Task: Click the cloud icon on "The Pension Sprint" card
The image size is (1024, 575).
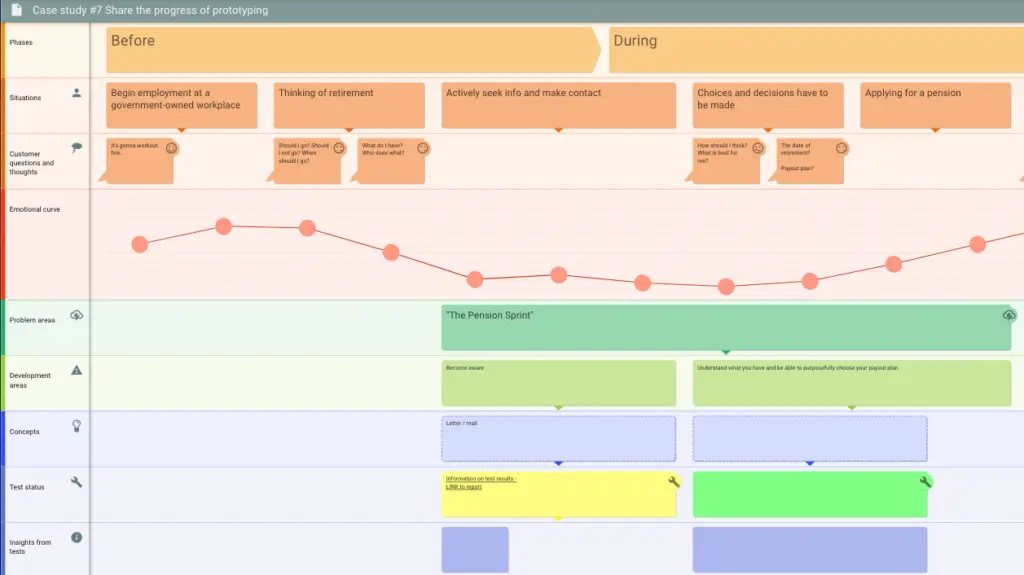Action: 1009,315
